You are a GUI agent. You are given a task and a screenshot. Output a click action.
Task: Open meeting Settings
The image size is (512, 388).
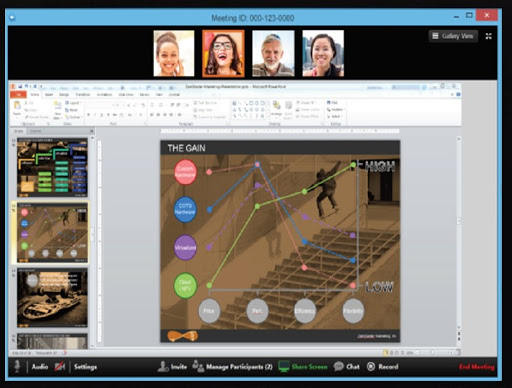point(85,367)
